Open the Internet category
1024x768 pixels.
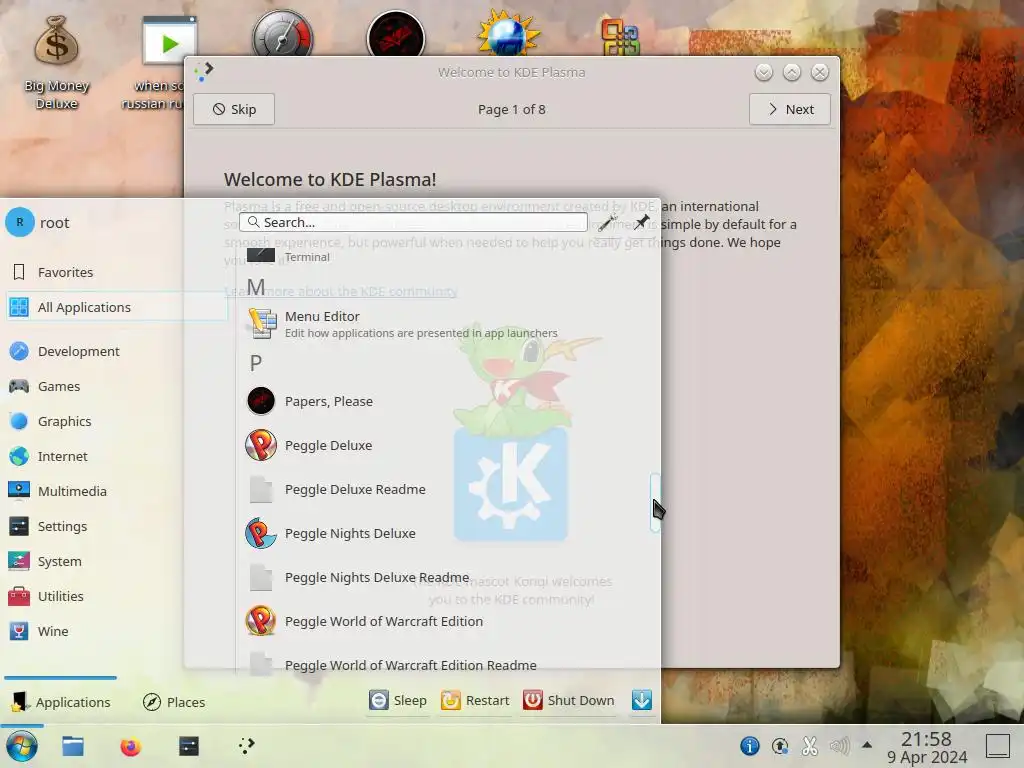[x=116, y=456]
